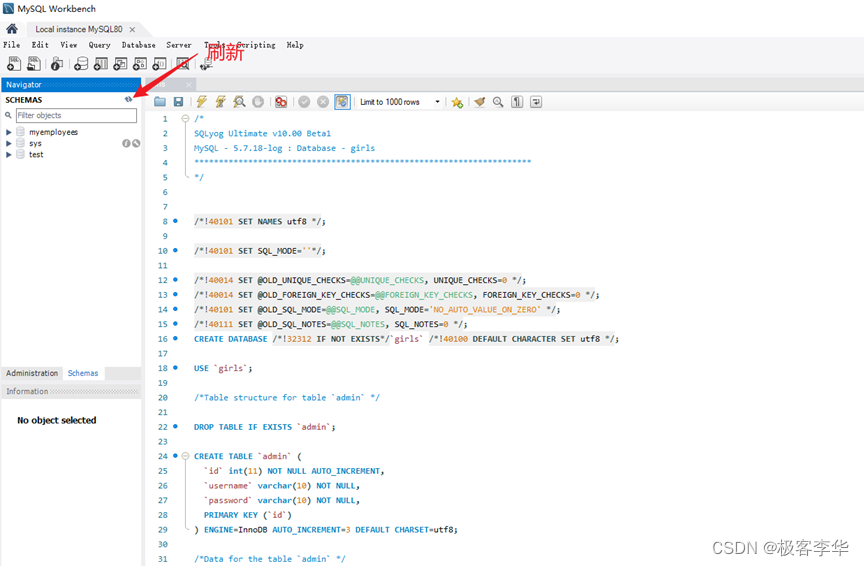The image size is (864, 566).
Task: Expand the test schema node
Action: tap(9, 155)
